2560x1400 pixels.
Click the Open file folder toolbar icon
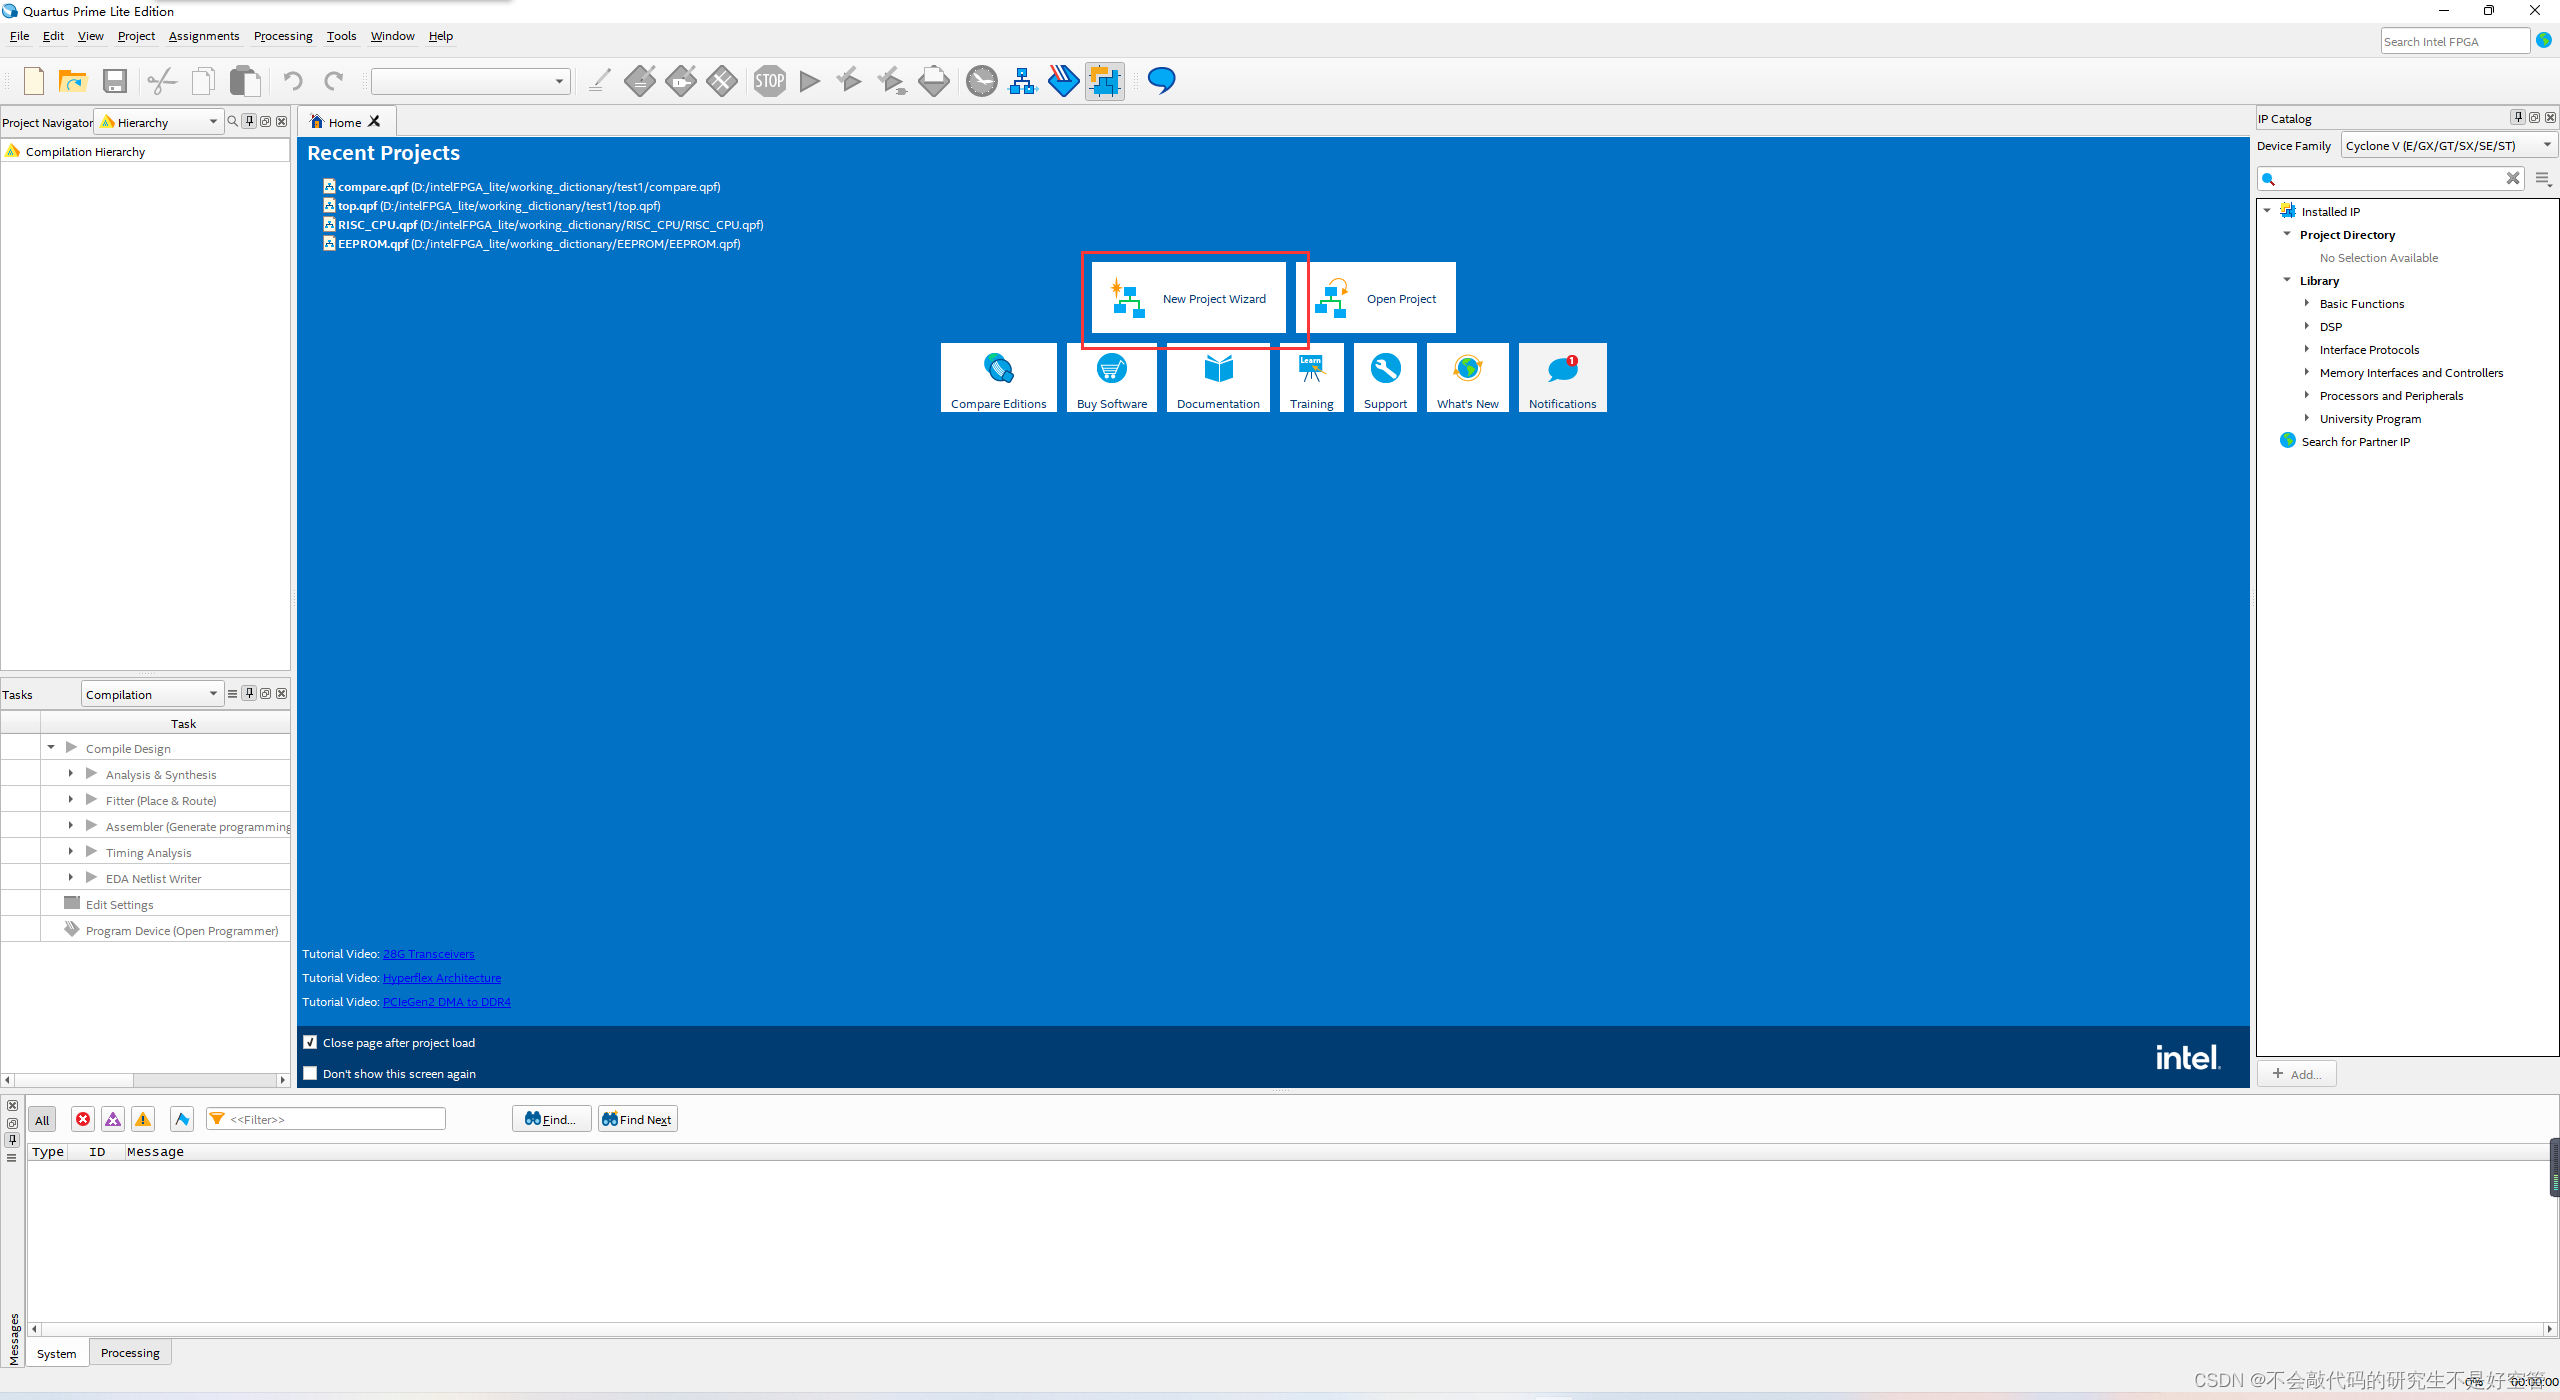point(73,81)
